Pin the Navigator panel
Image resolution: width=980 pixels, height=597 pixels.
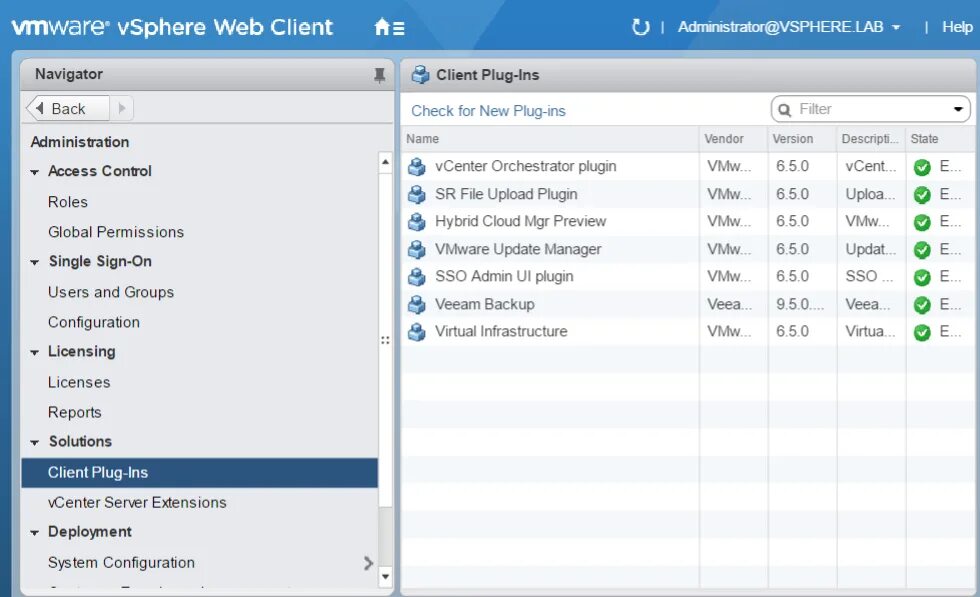tap(379, 75)
